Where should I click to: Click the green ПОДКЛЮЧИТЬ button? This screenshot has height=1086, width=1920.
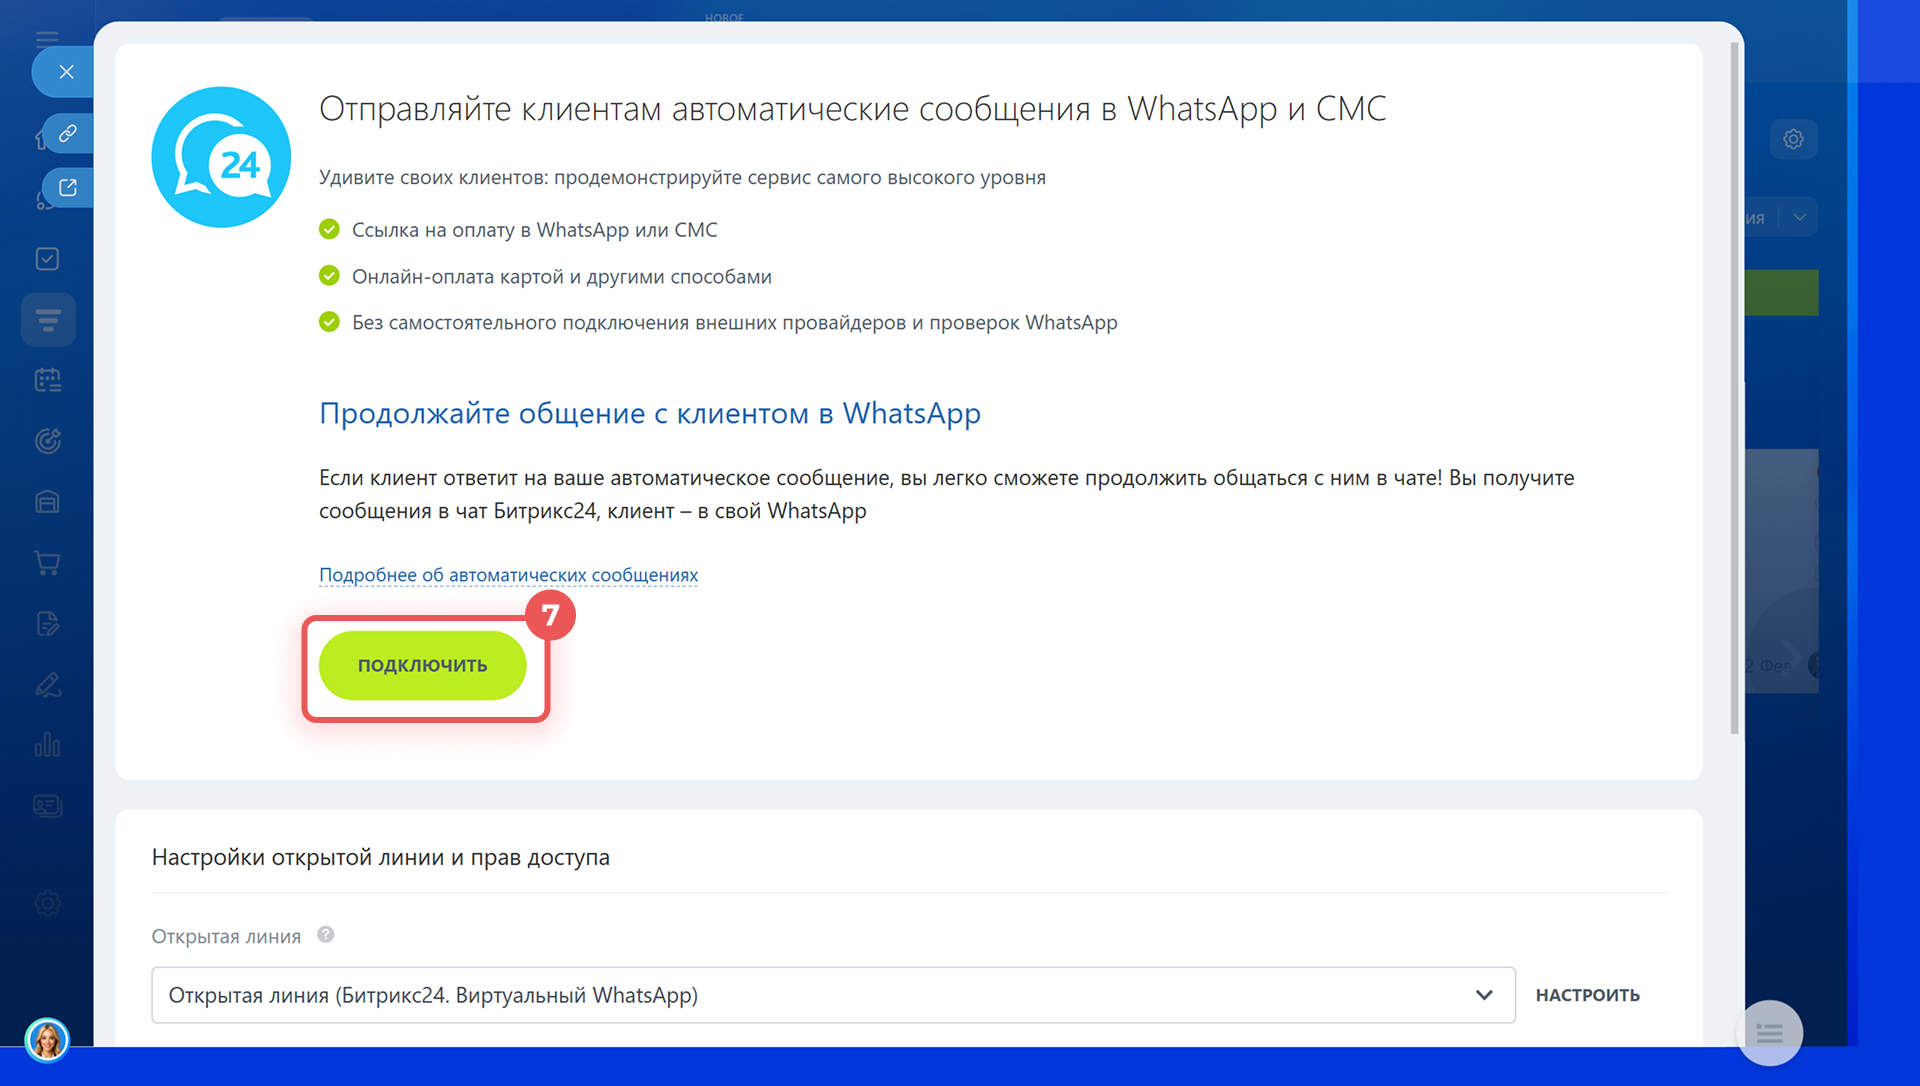pos(422,665)
